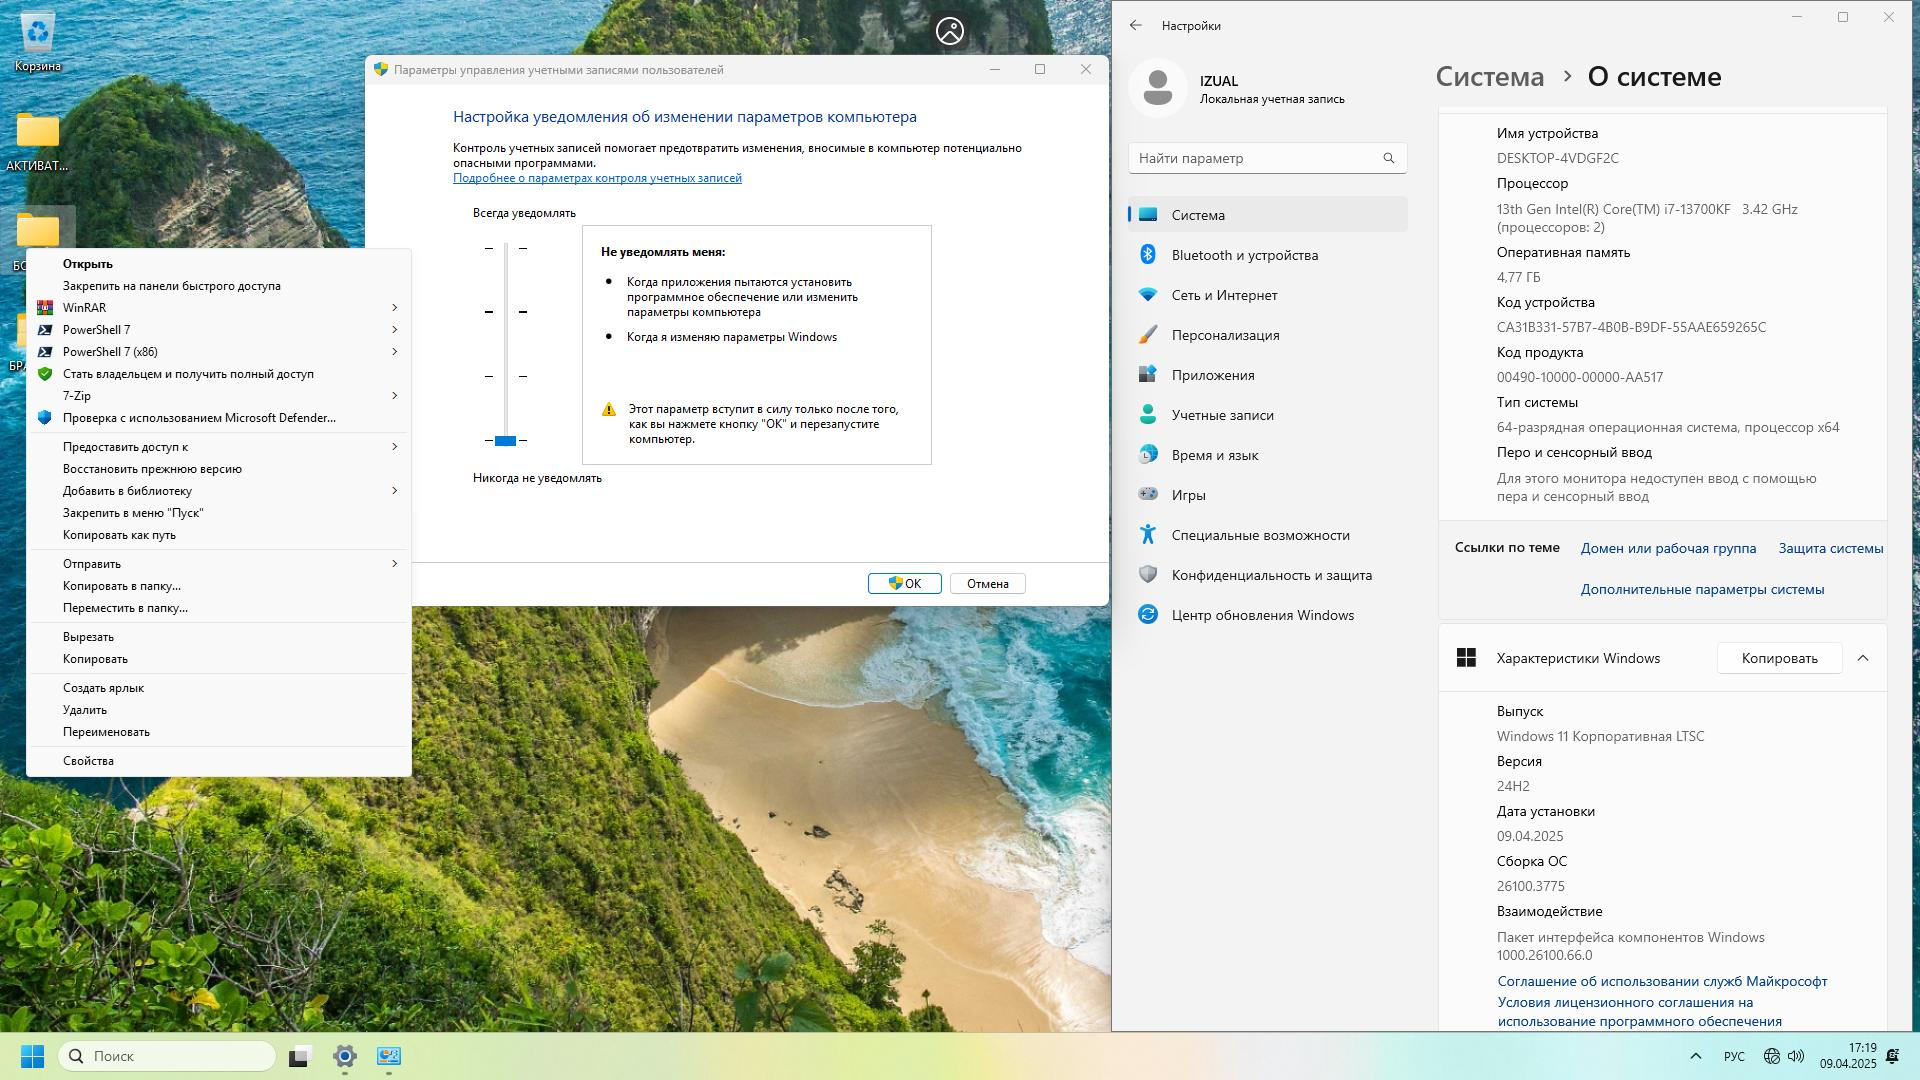The image size is (1920, 1080).
Task: Open Дополнительные параметры системы link
Action: 1702,589
